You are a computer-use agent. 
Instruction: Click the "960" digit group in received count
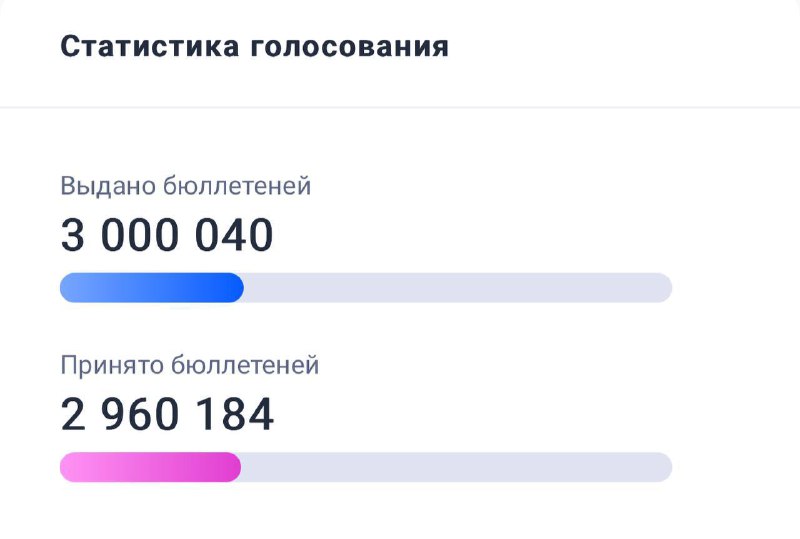(140, 414)
